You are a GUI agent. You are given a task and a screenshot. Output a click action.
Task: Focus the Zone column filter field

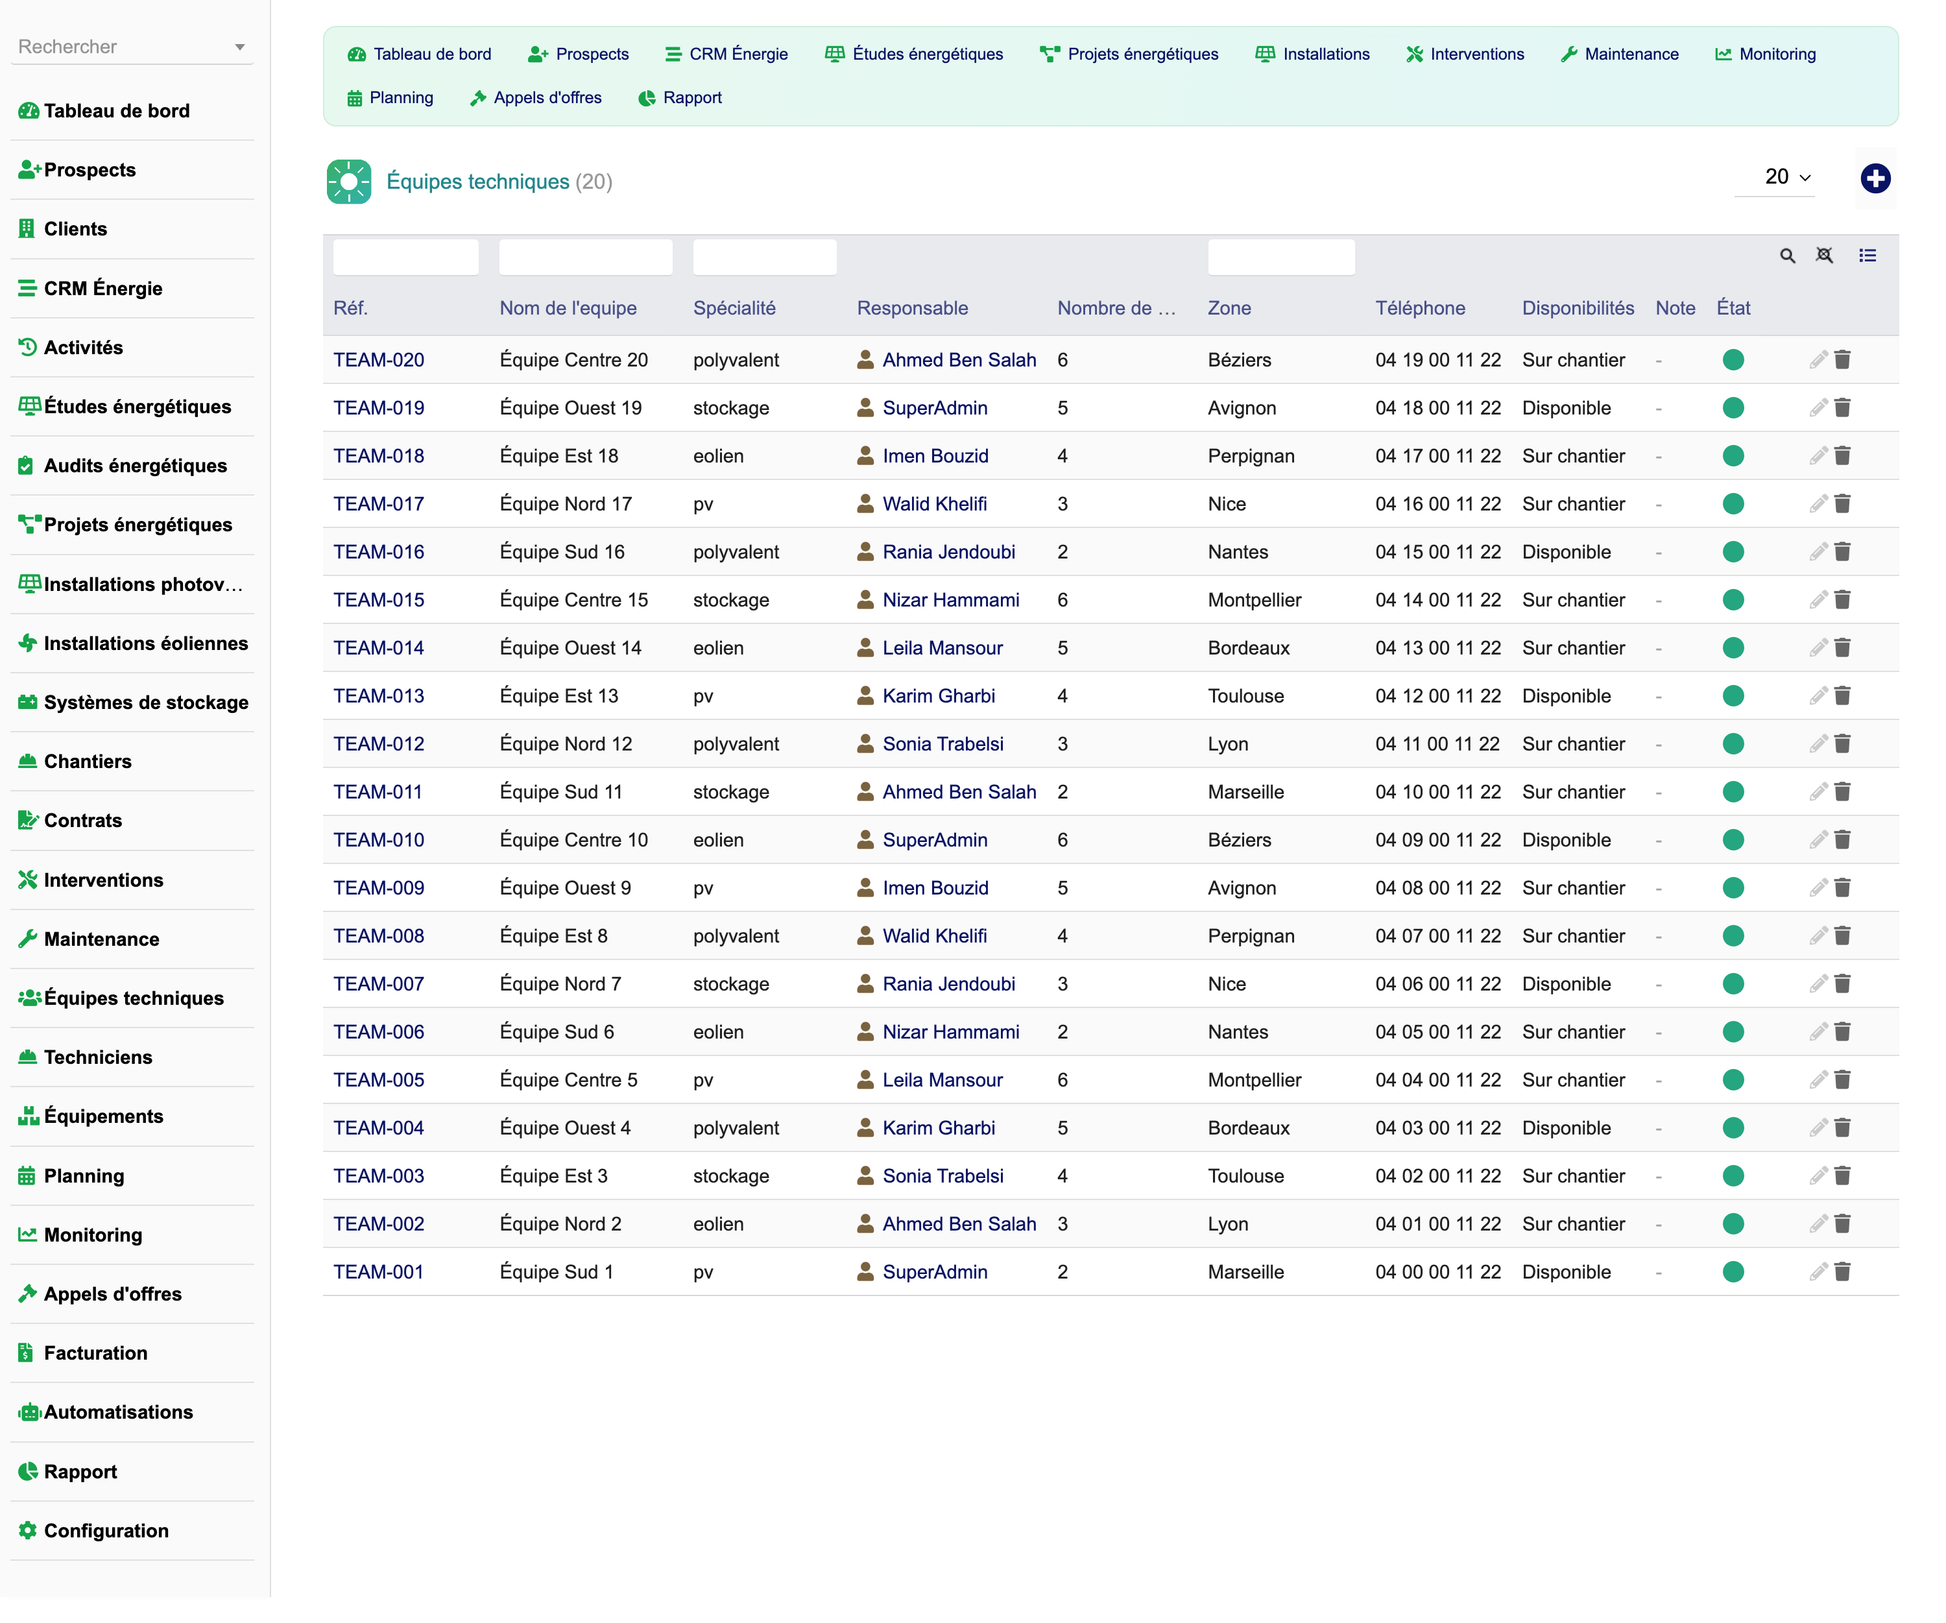tap(1281, 257)
